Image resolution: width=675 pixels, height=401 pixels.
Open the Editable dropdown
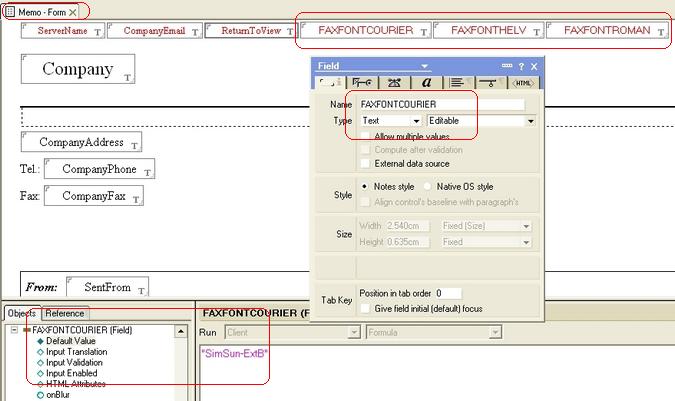point(531,121)
